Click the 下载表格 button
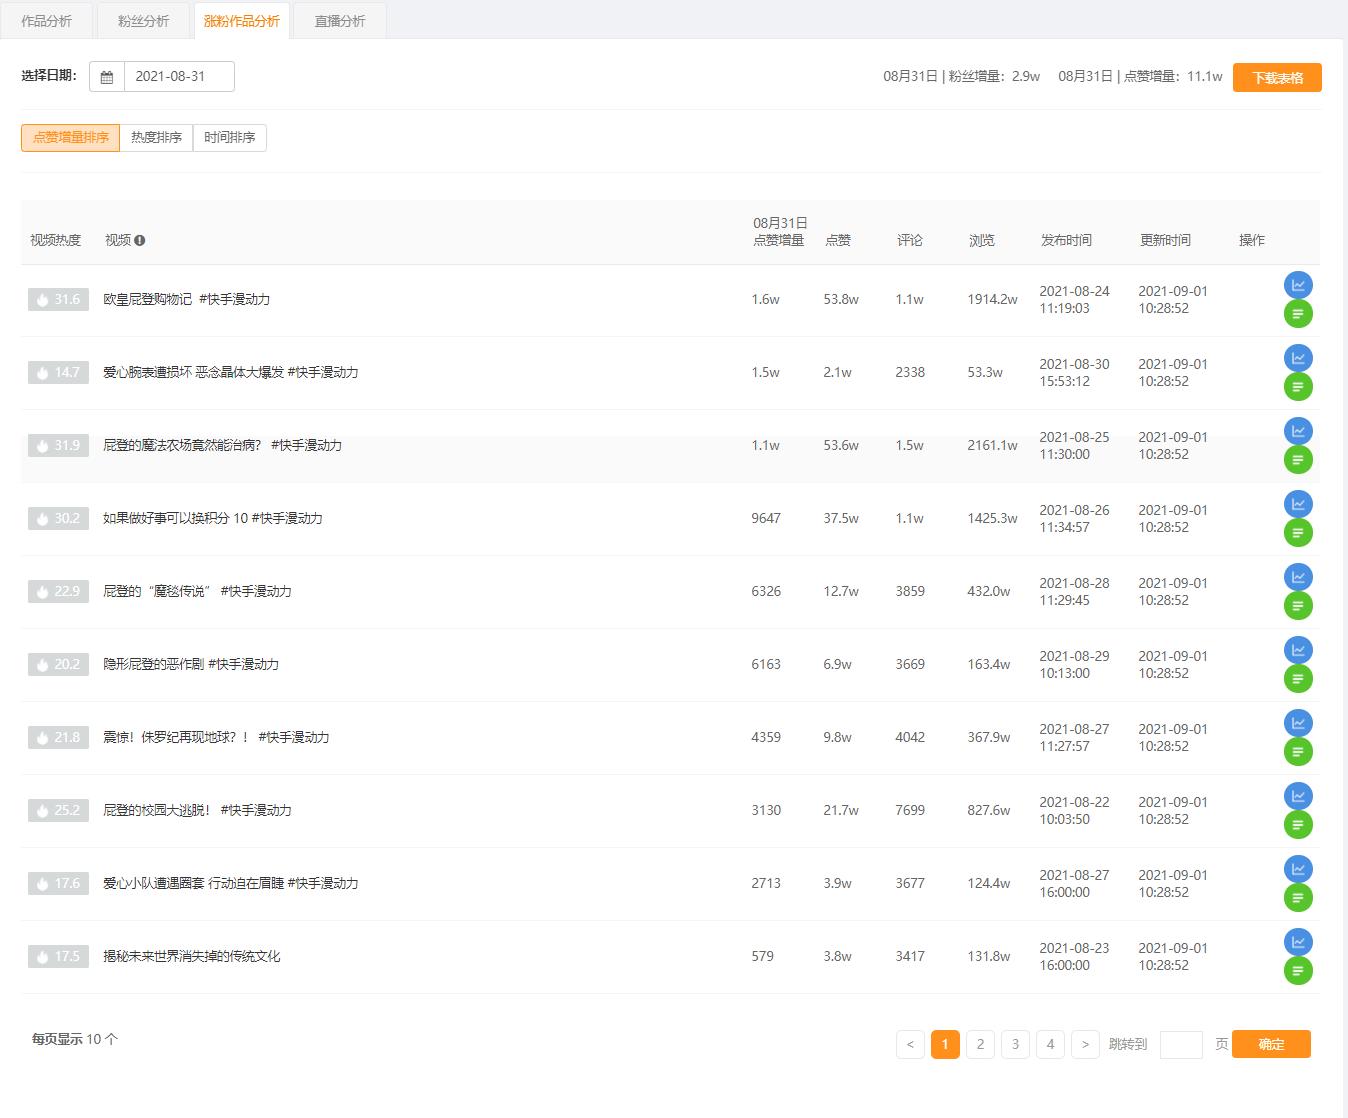Screen dimensions: 1348x1118 pyautogui.click(x=1277, y=78)
